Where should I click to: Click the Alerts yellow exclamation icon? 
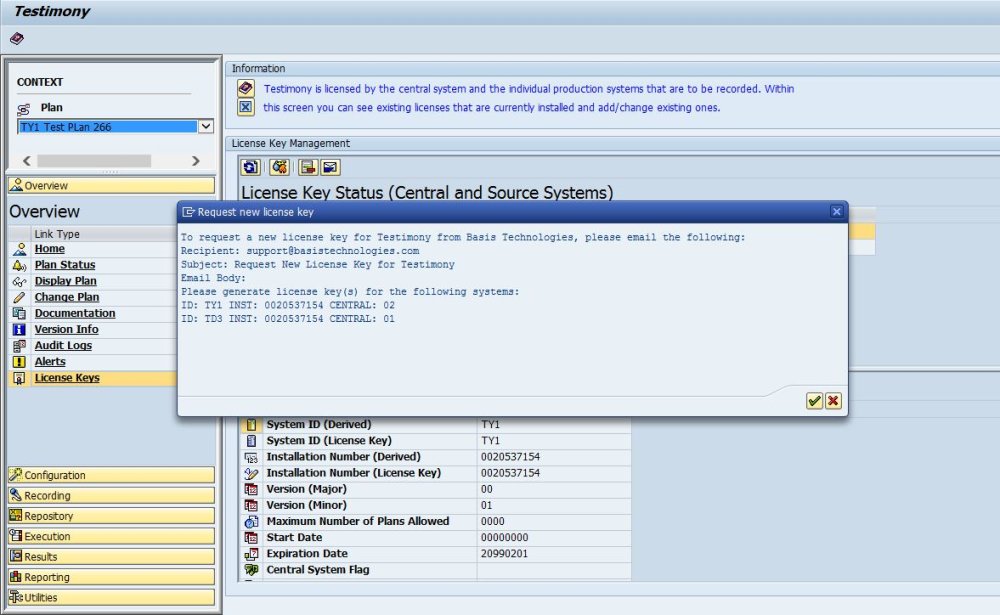(20, 362)
